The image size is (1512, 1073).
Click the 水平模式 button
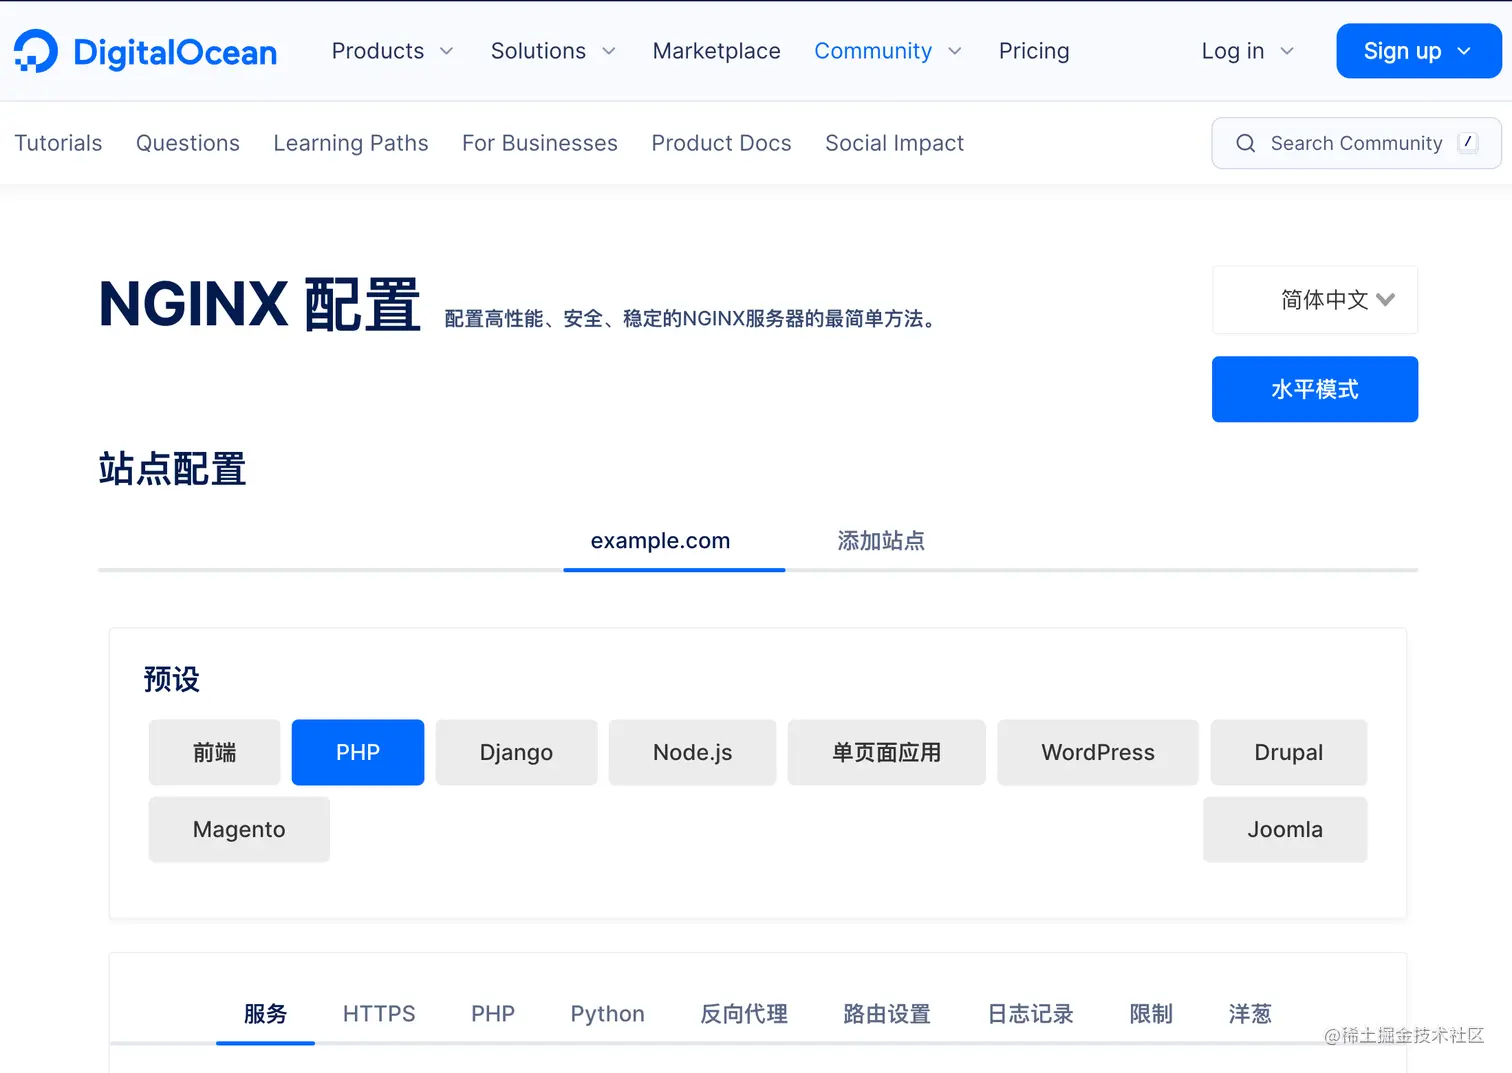click(1315, 389)
